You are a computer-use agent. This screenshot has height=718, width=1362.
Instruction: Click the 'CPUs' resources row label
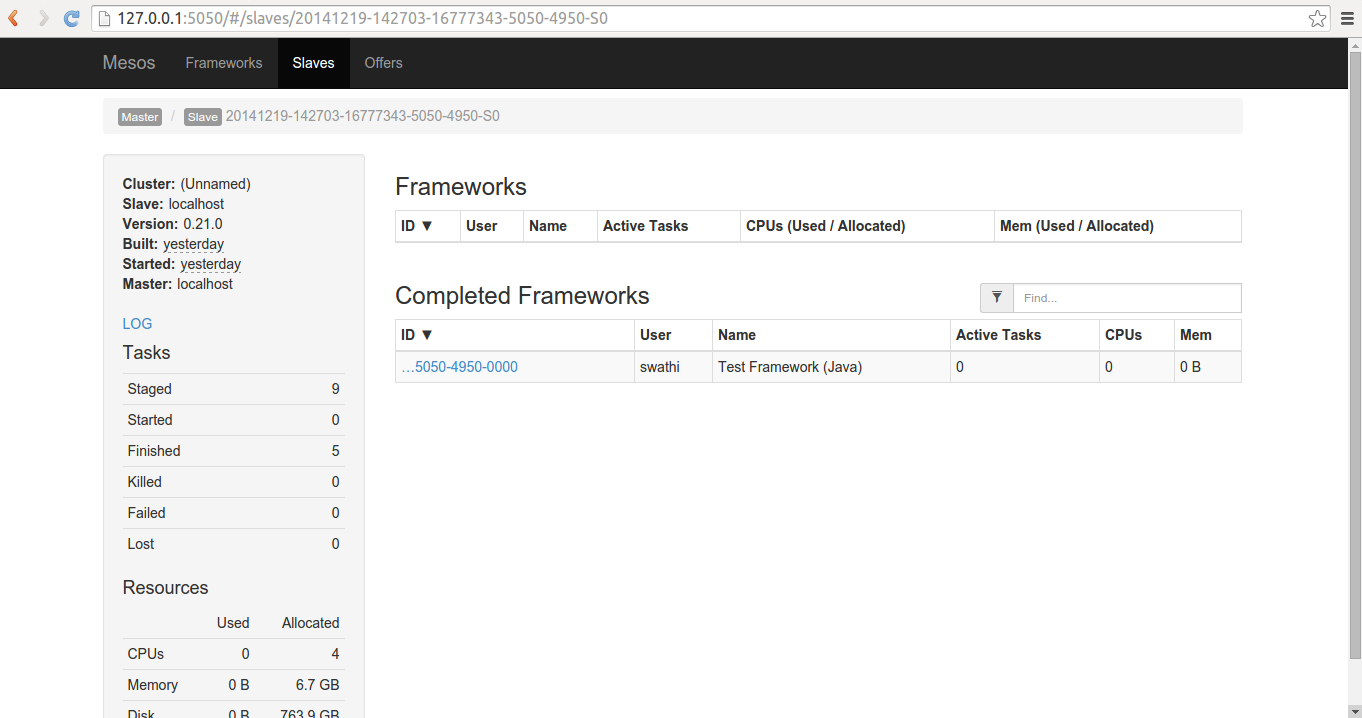(x=146, y=654)
